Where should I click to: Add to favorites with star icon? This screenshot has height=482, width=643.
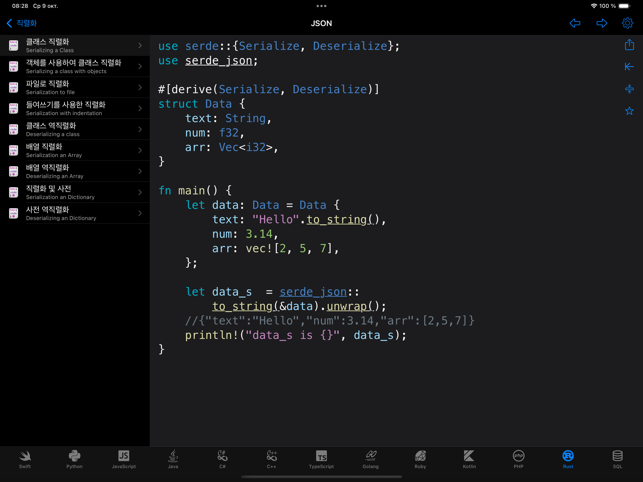click(x=629, y=111)
